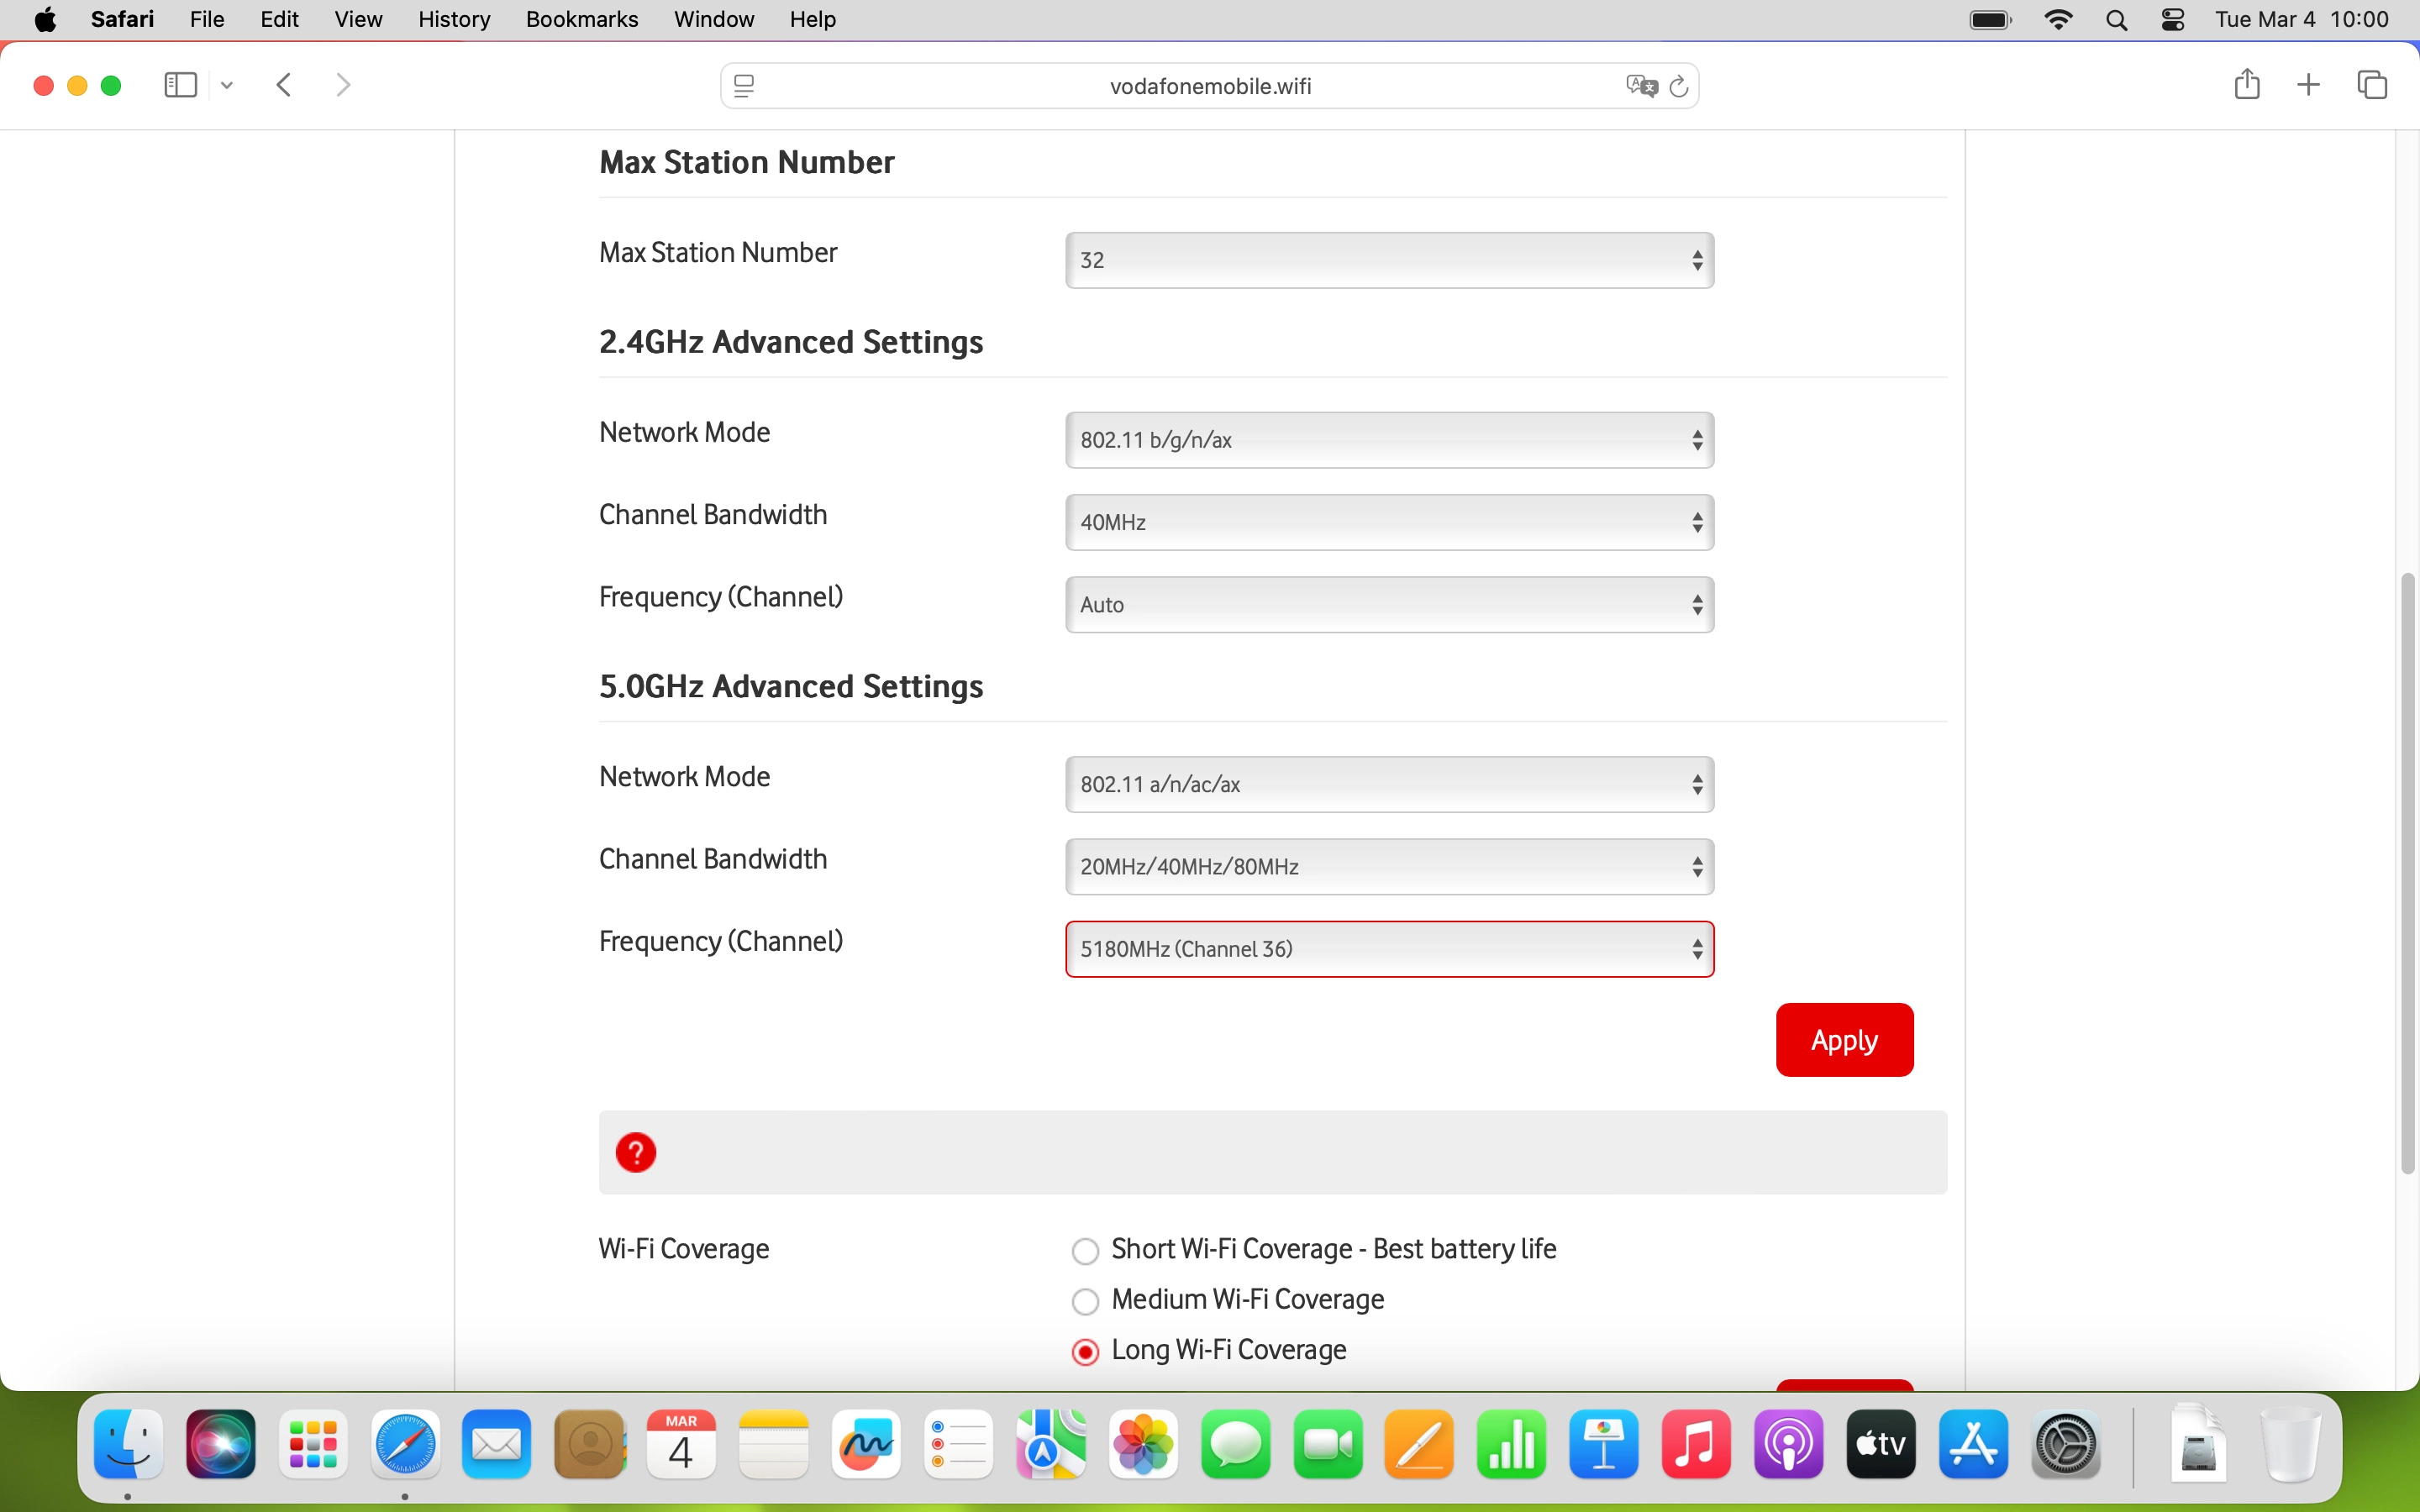Open the Wi-Fi status menu
The image size is (2420, 1512).
pyautogui.click(x=2059, y=19)
